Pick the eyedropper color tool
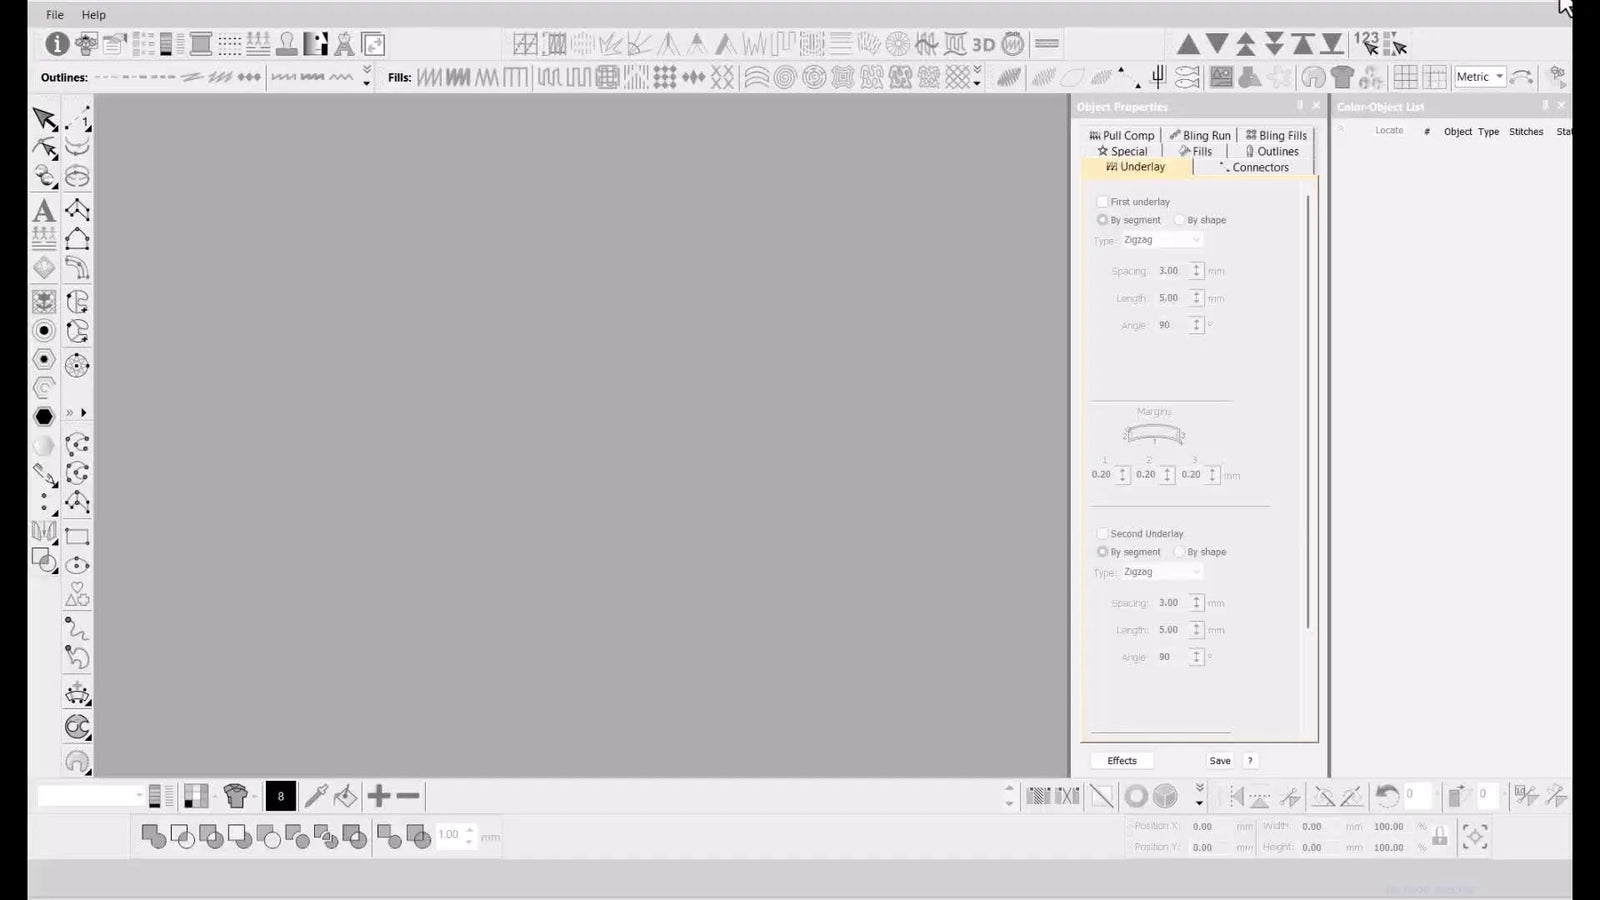The height and width of the screenshot is (900, 1600). pyautogui.click(x=316, y=796)
